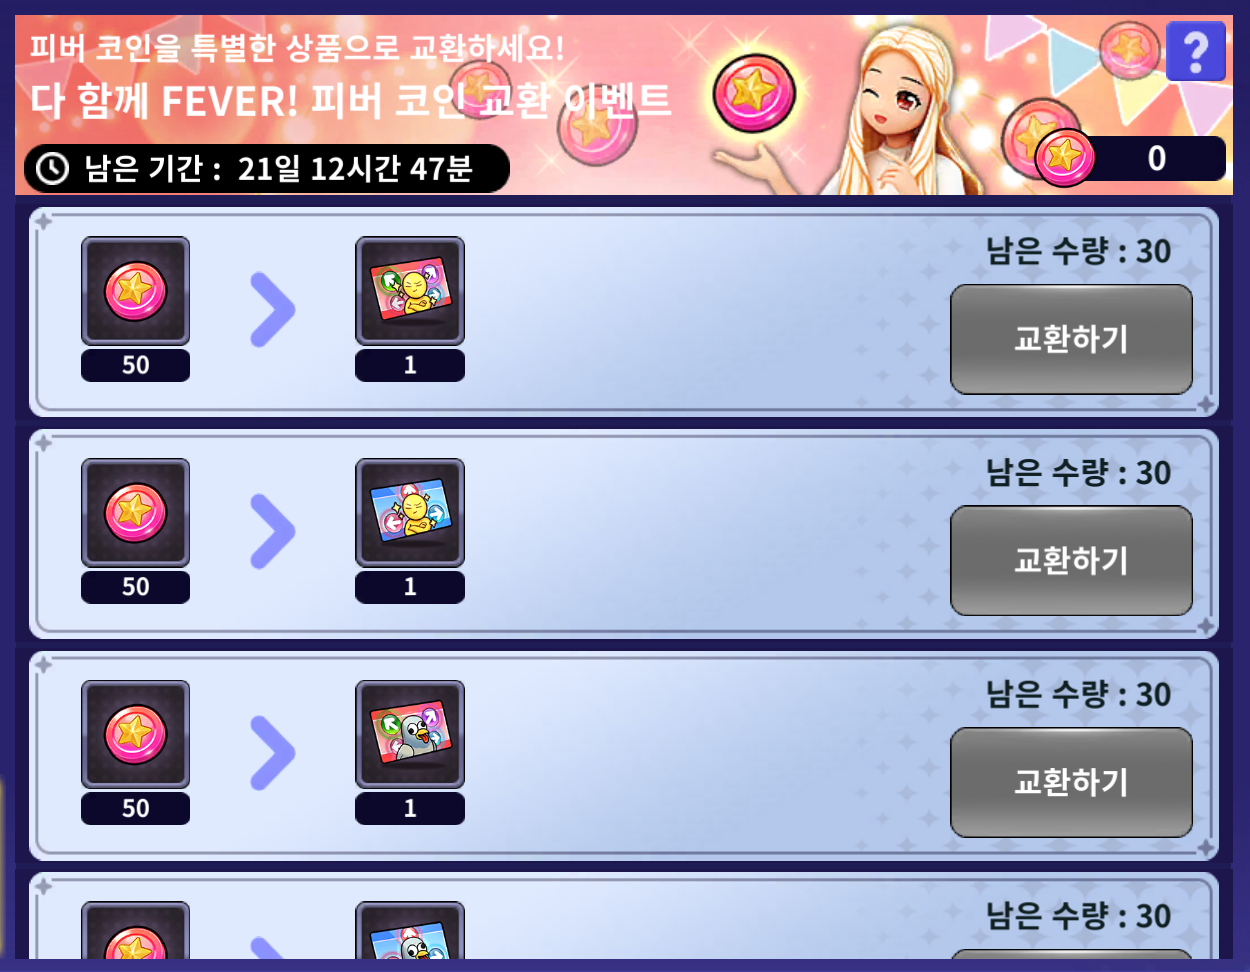Select the blue yellow-duck card reward

[x=410, y=513]
